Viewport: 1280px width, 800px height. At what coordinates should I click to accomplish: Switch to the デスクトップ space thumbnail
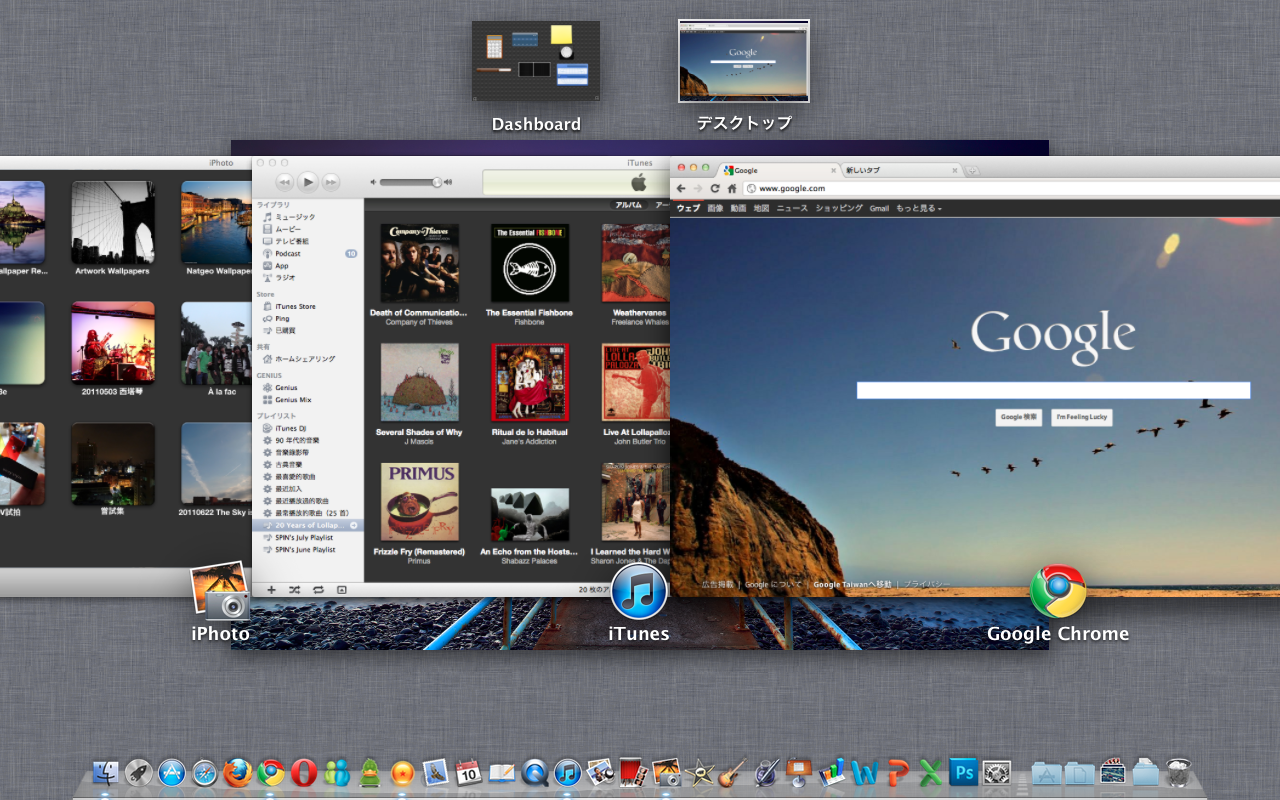coord(744,61)
